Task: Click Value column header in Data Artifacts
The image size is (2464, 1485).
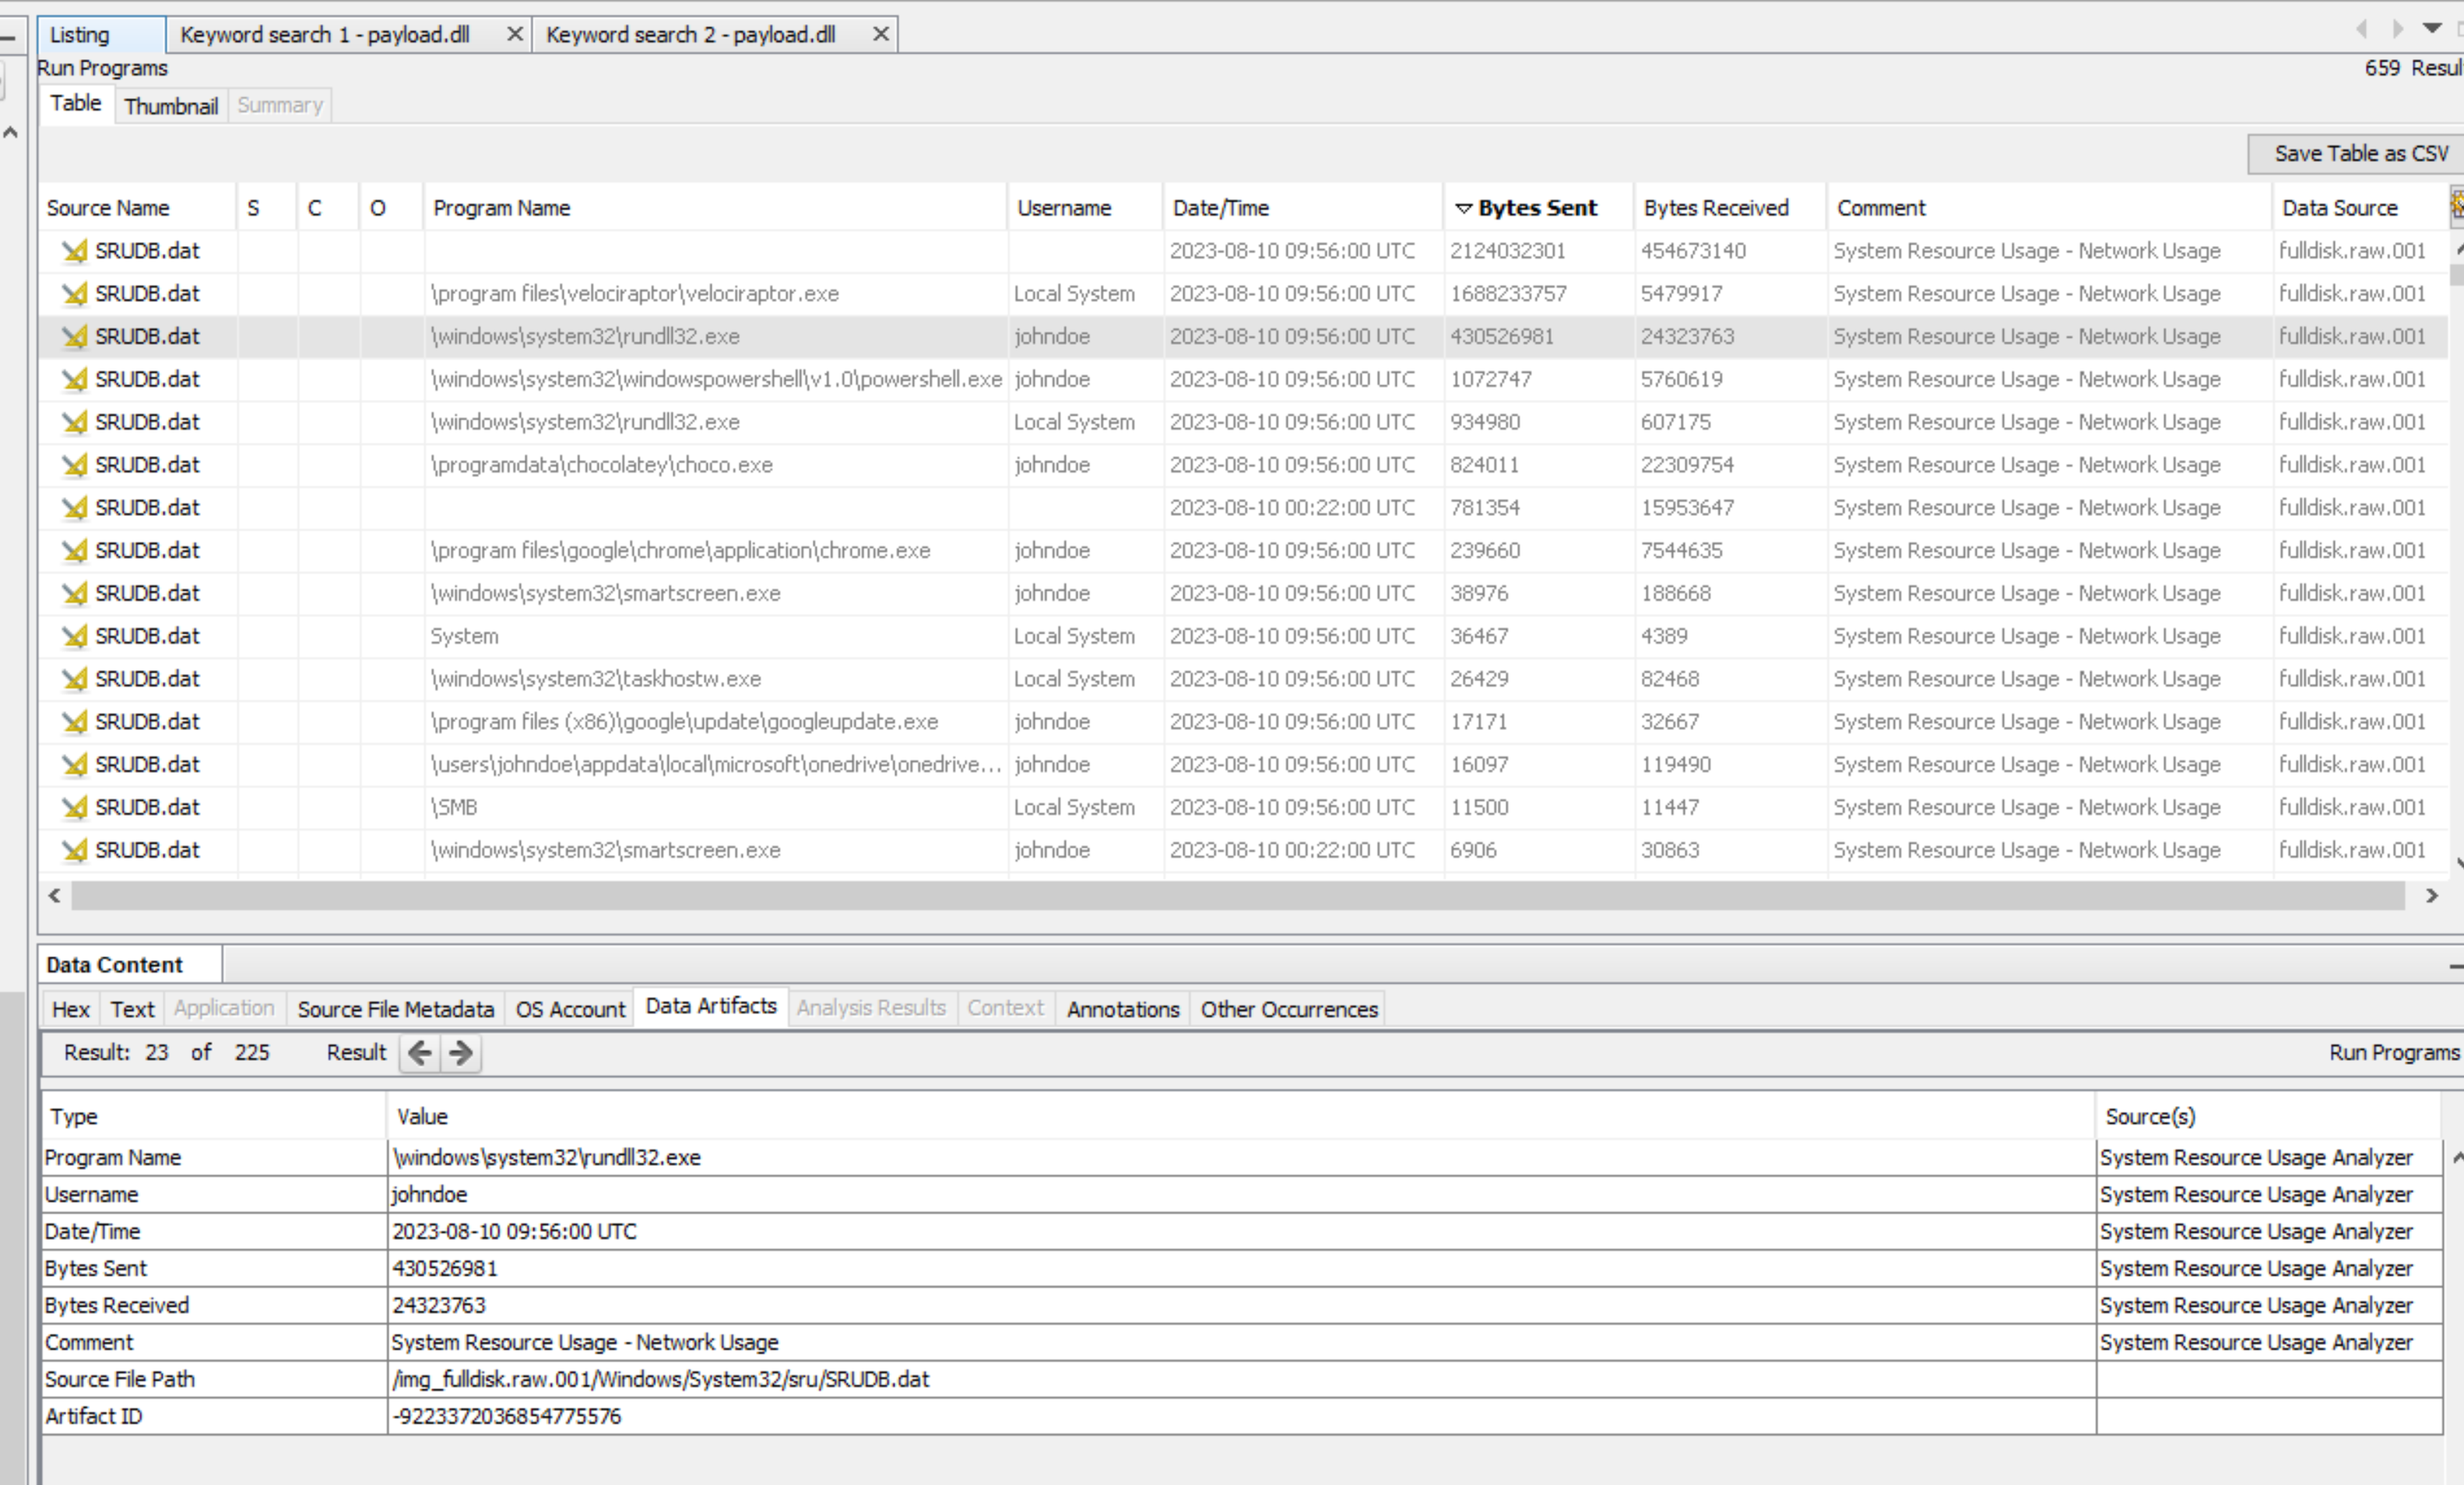Action: [1241, 1117]
